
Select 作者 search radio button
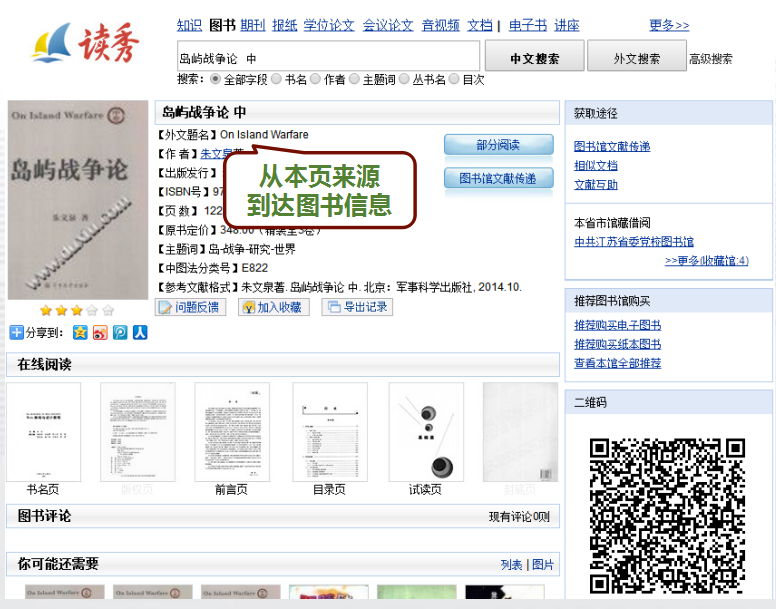pyautogui.click(x=315, y=79)
